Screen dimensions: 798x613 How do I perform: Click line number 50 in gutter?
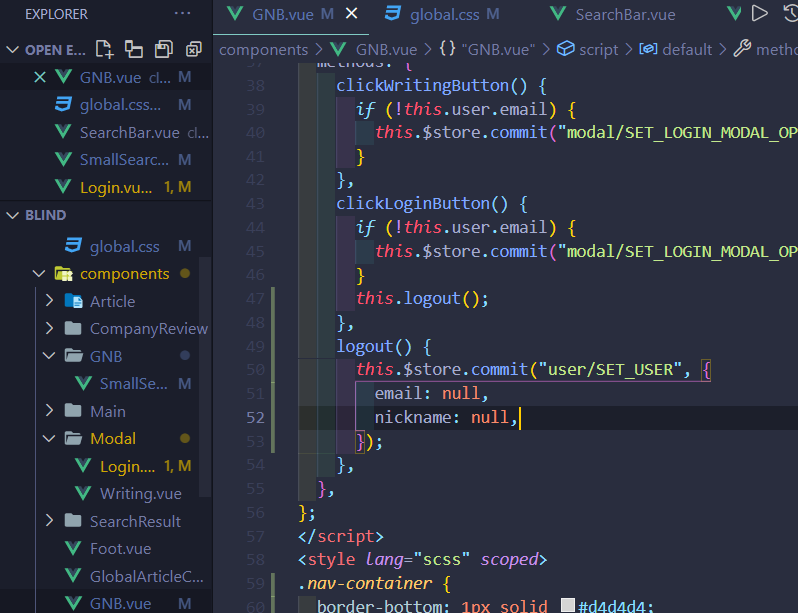click(x=255, y=370)
